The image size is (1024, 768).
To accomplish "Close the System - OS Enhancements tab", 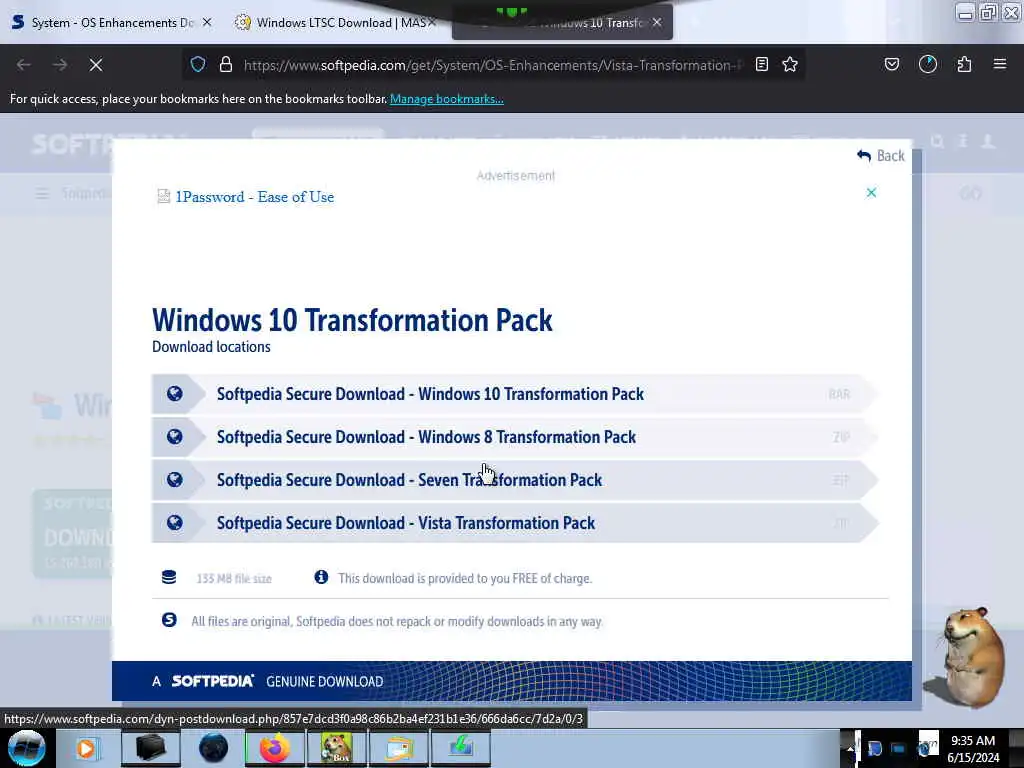I will click(x=207, y=22).
